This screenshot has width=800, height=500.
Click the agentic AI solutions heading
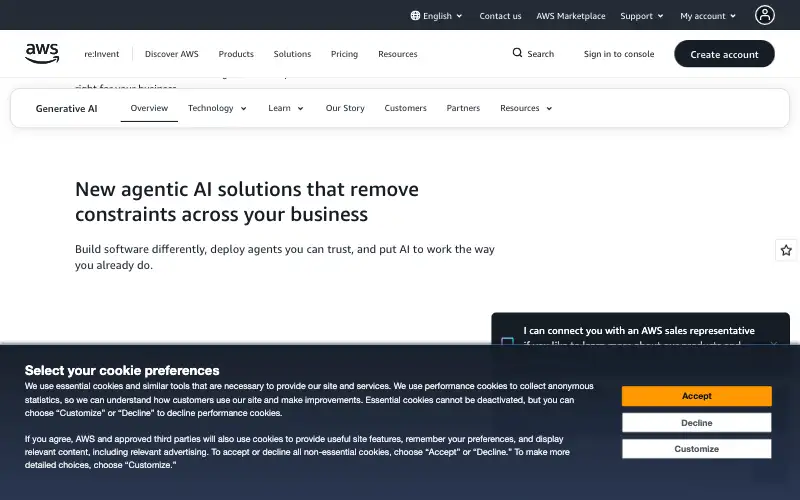[x=246, y=202]
